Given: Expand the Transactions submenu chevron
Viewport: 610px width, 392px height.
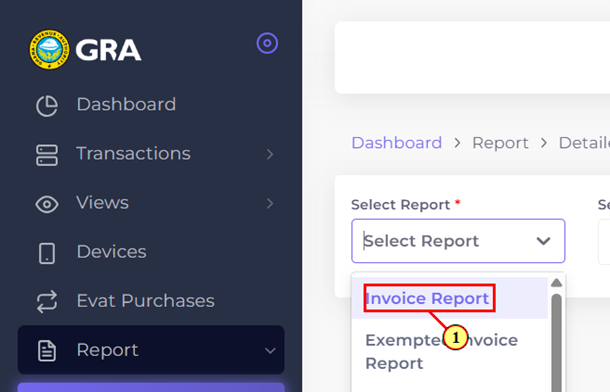Looking at the screenshot, I should tap(270, 154).
